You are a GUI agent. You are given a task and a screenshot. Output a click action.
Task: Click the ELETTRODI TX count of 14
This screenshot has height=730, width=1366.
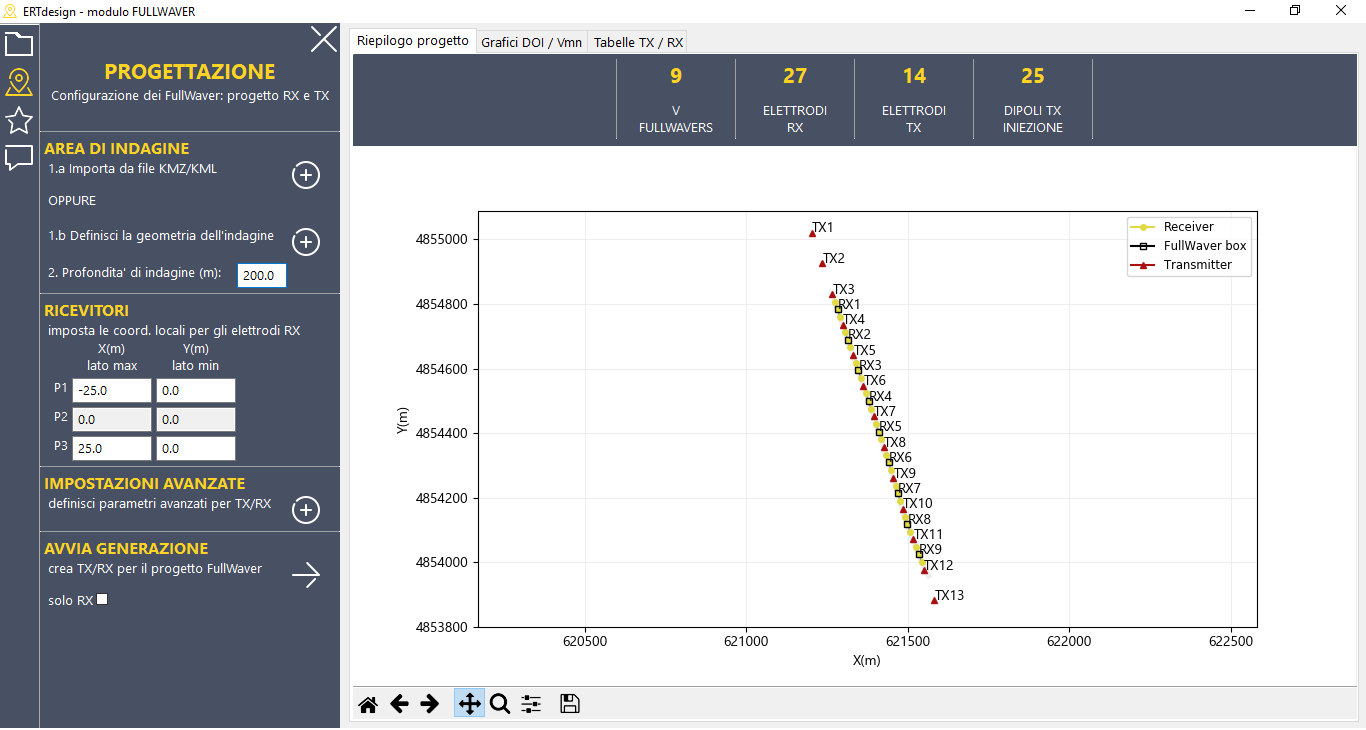914,76
